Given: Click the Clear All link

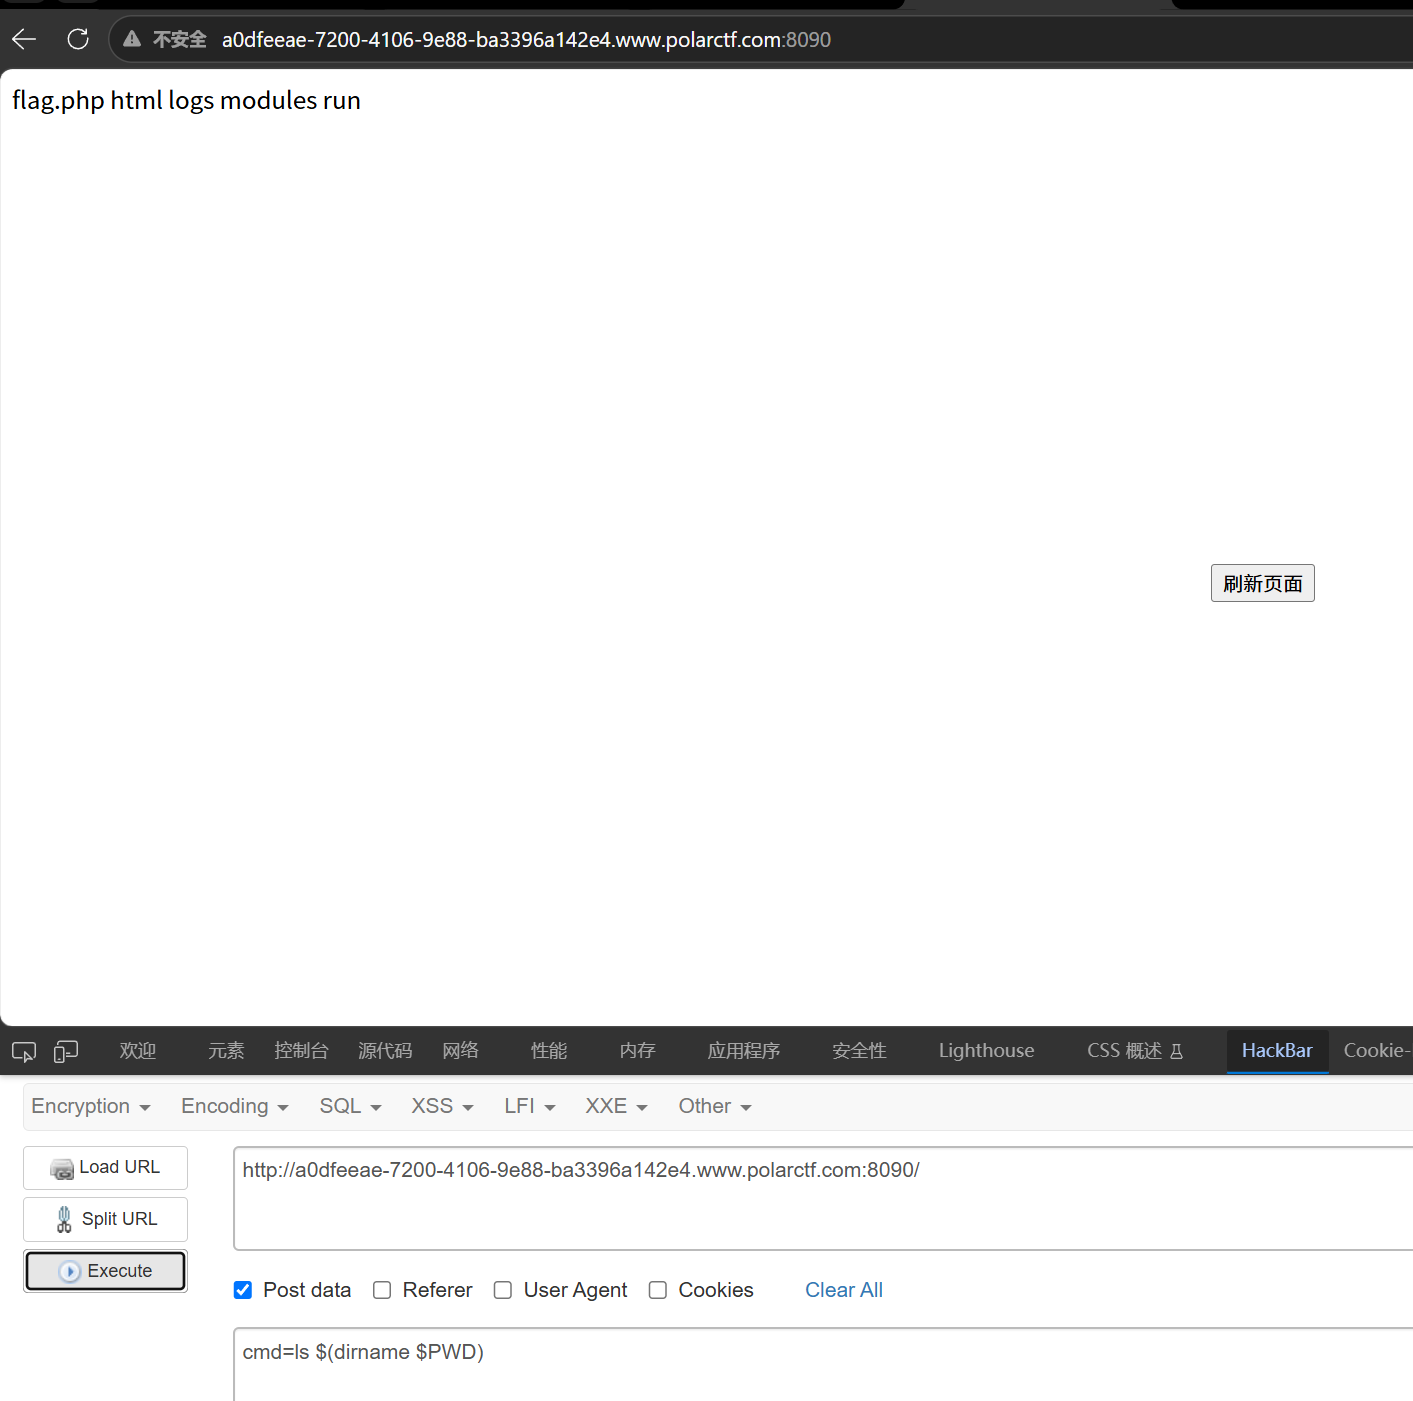Looking at the screenshot, I should (x=844, y=1290).
